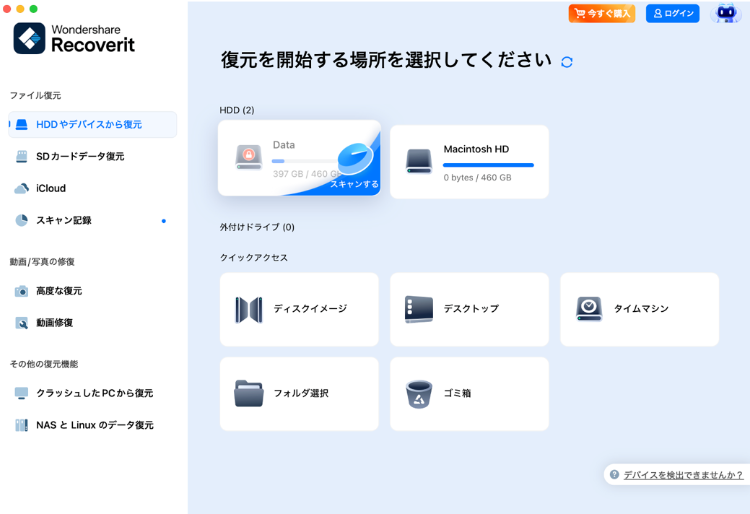Click the folder icon for フォルダ選択
Screen dimensions: 750x514
[x=249, y=394]
